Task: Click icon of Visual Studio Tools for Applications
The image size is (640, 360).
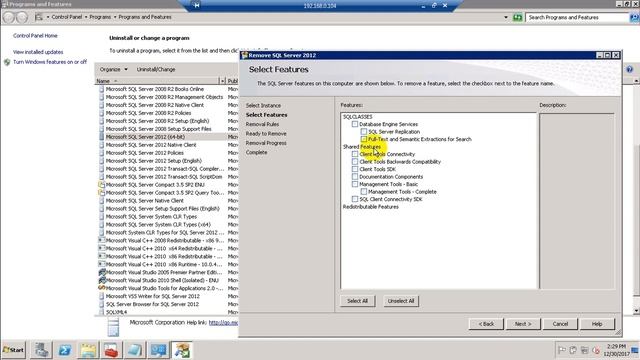Action: pos(102,288)
